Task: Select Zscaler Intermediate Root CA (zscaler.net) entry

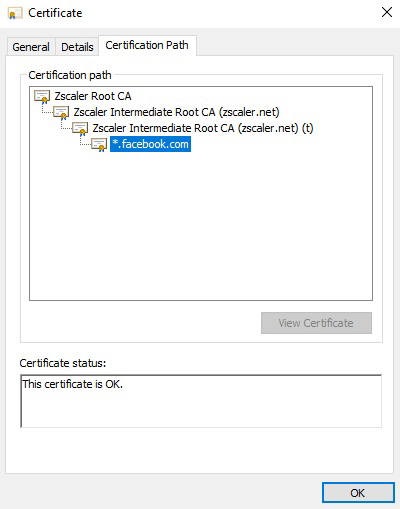Action: click(x=176, y=112)
